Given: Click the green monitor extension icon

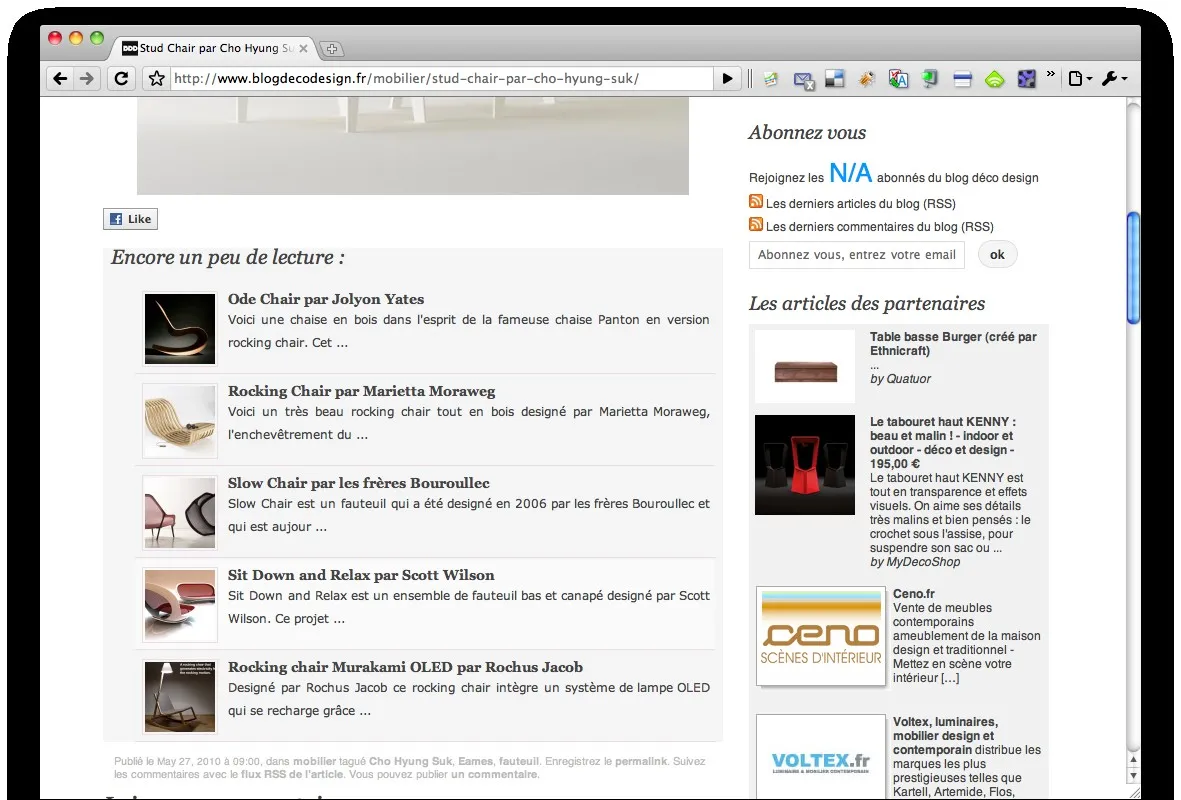Looking at the screenshot, I should coord(930,78).
